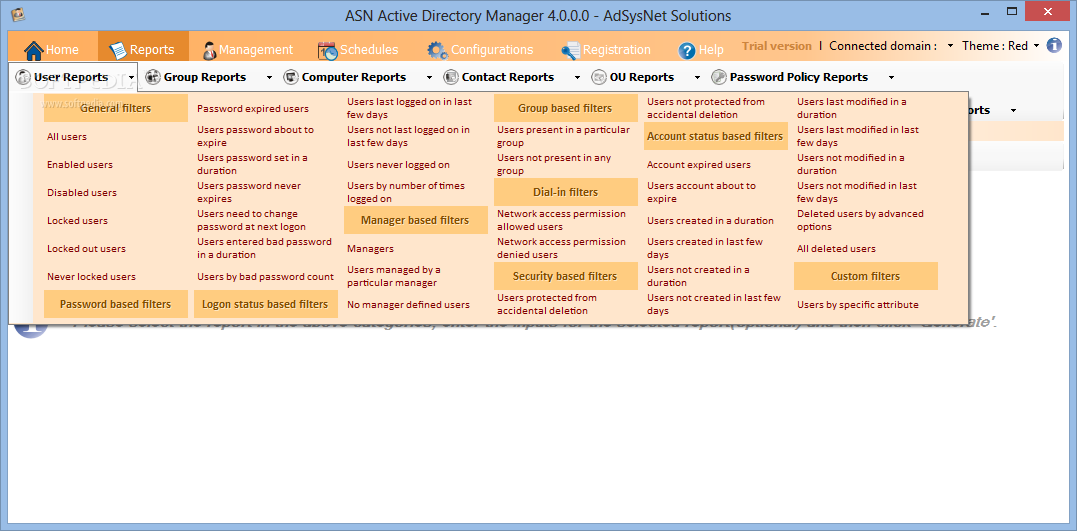1077x531 pixels.
Task: Expand the Computer Reports dropdown arrow
Action: 429,78
